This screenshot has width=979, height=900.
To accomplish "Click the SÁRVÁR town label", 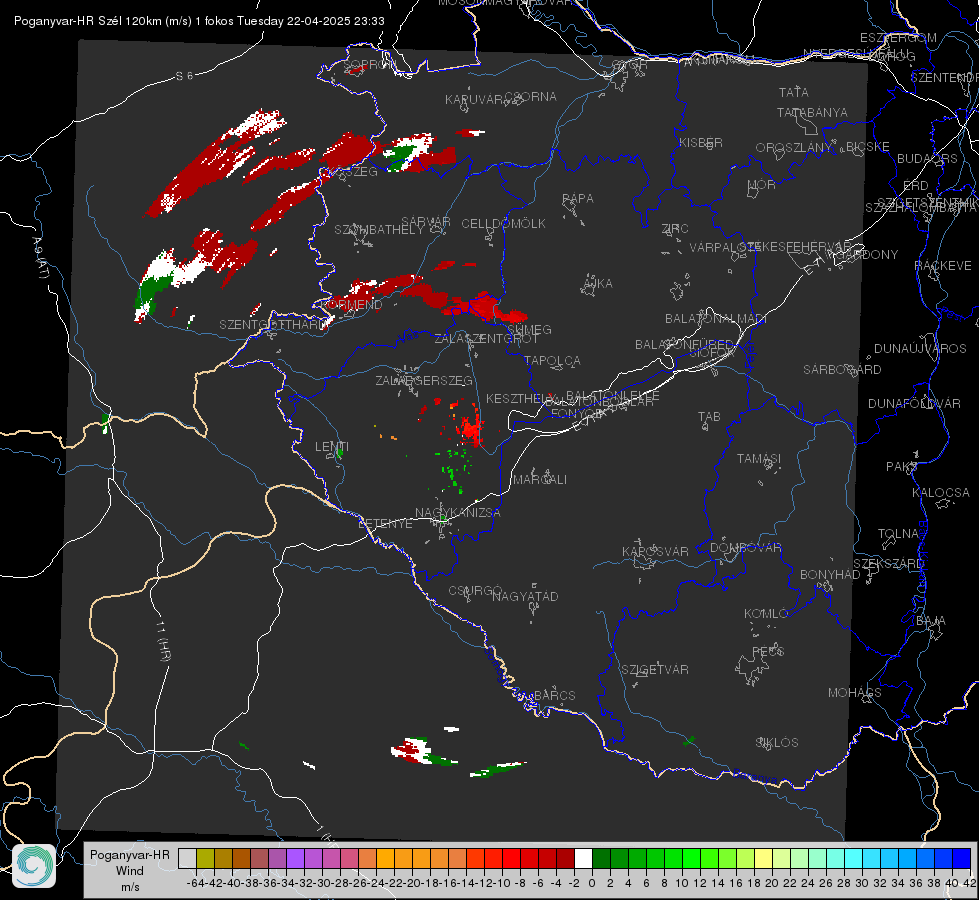I will (426, 222).
